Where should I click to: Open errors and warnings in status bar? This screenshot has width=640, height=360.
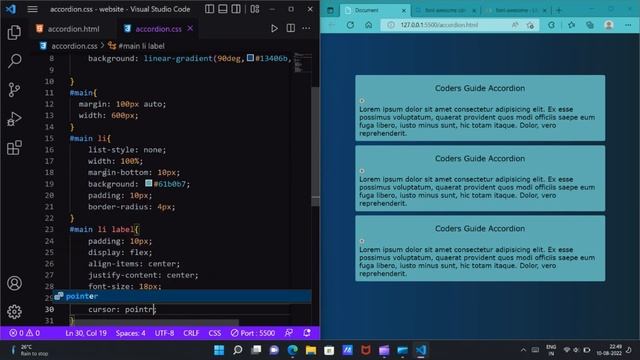[x=24, y=333]
